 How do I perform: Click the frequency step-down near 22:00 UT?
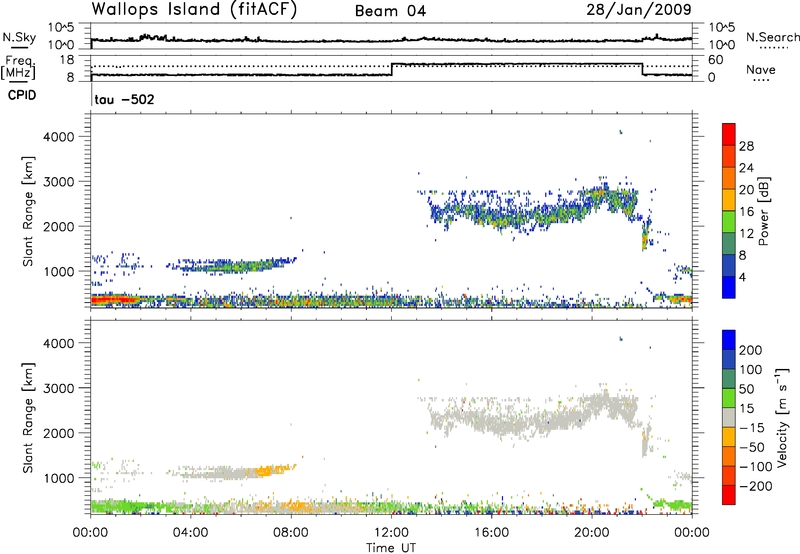(642, 69)
